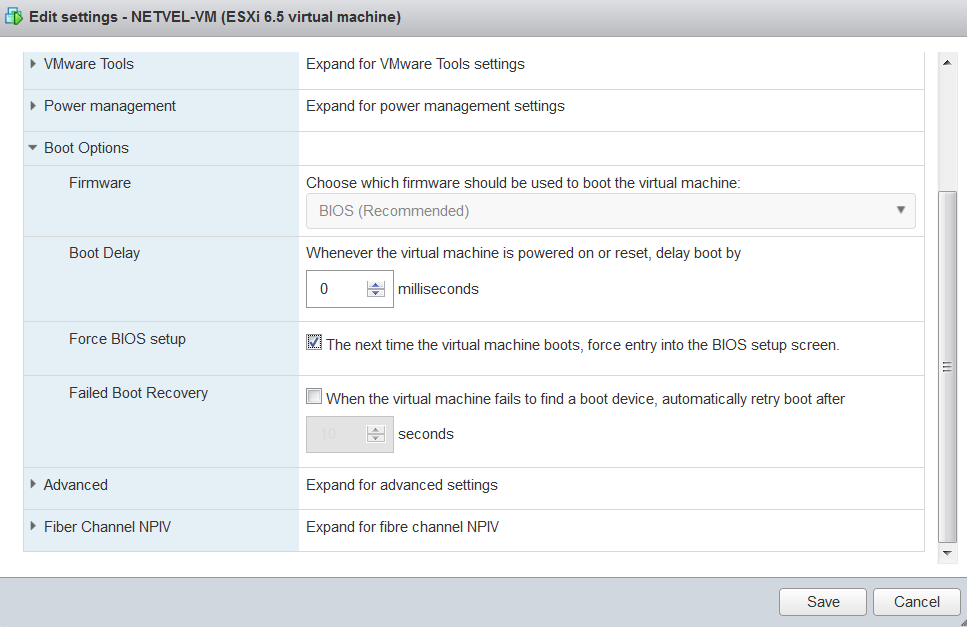Click the dialog resize grip in corner

click(x=963, y=623)
